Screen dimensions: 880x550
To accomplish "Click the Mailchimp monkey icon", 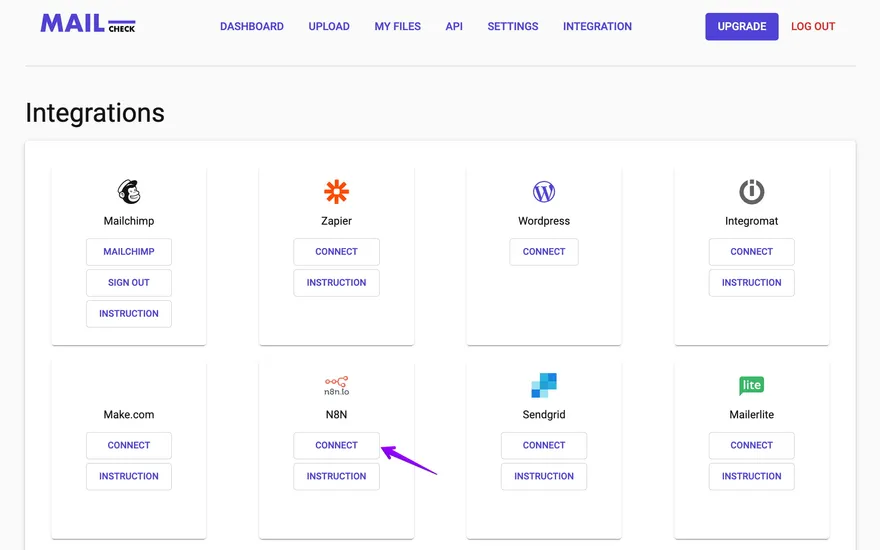I will (x=129, y=191).
